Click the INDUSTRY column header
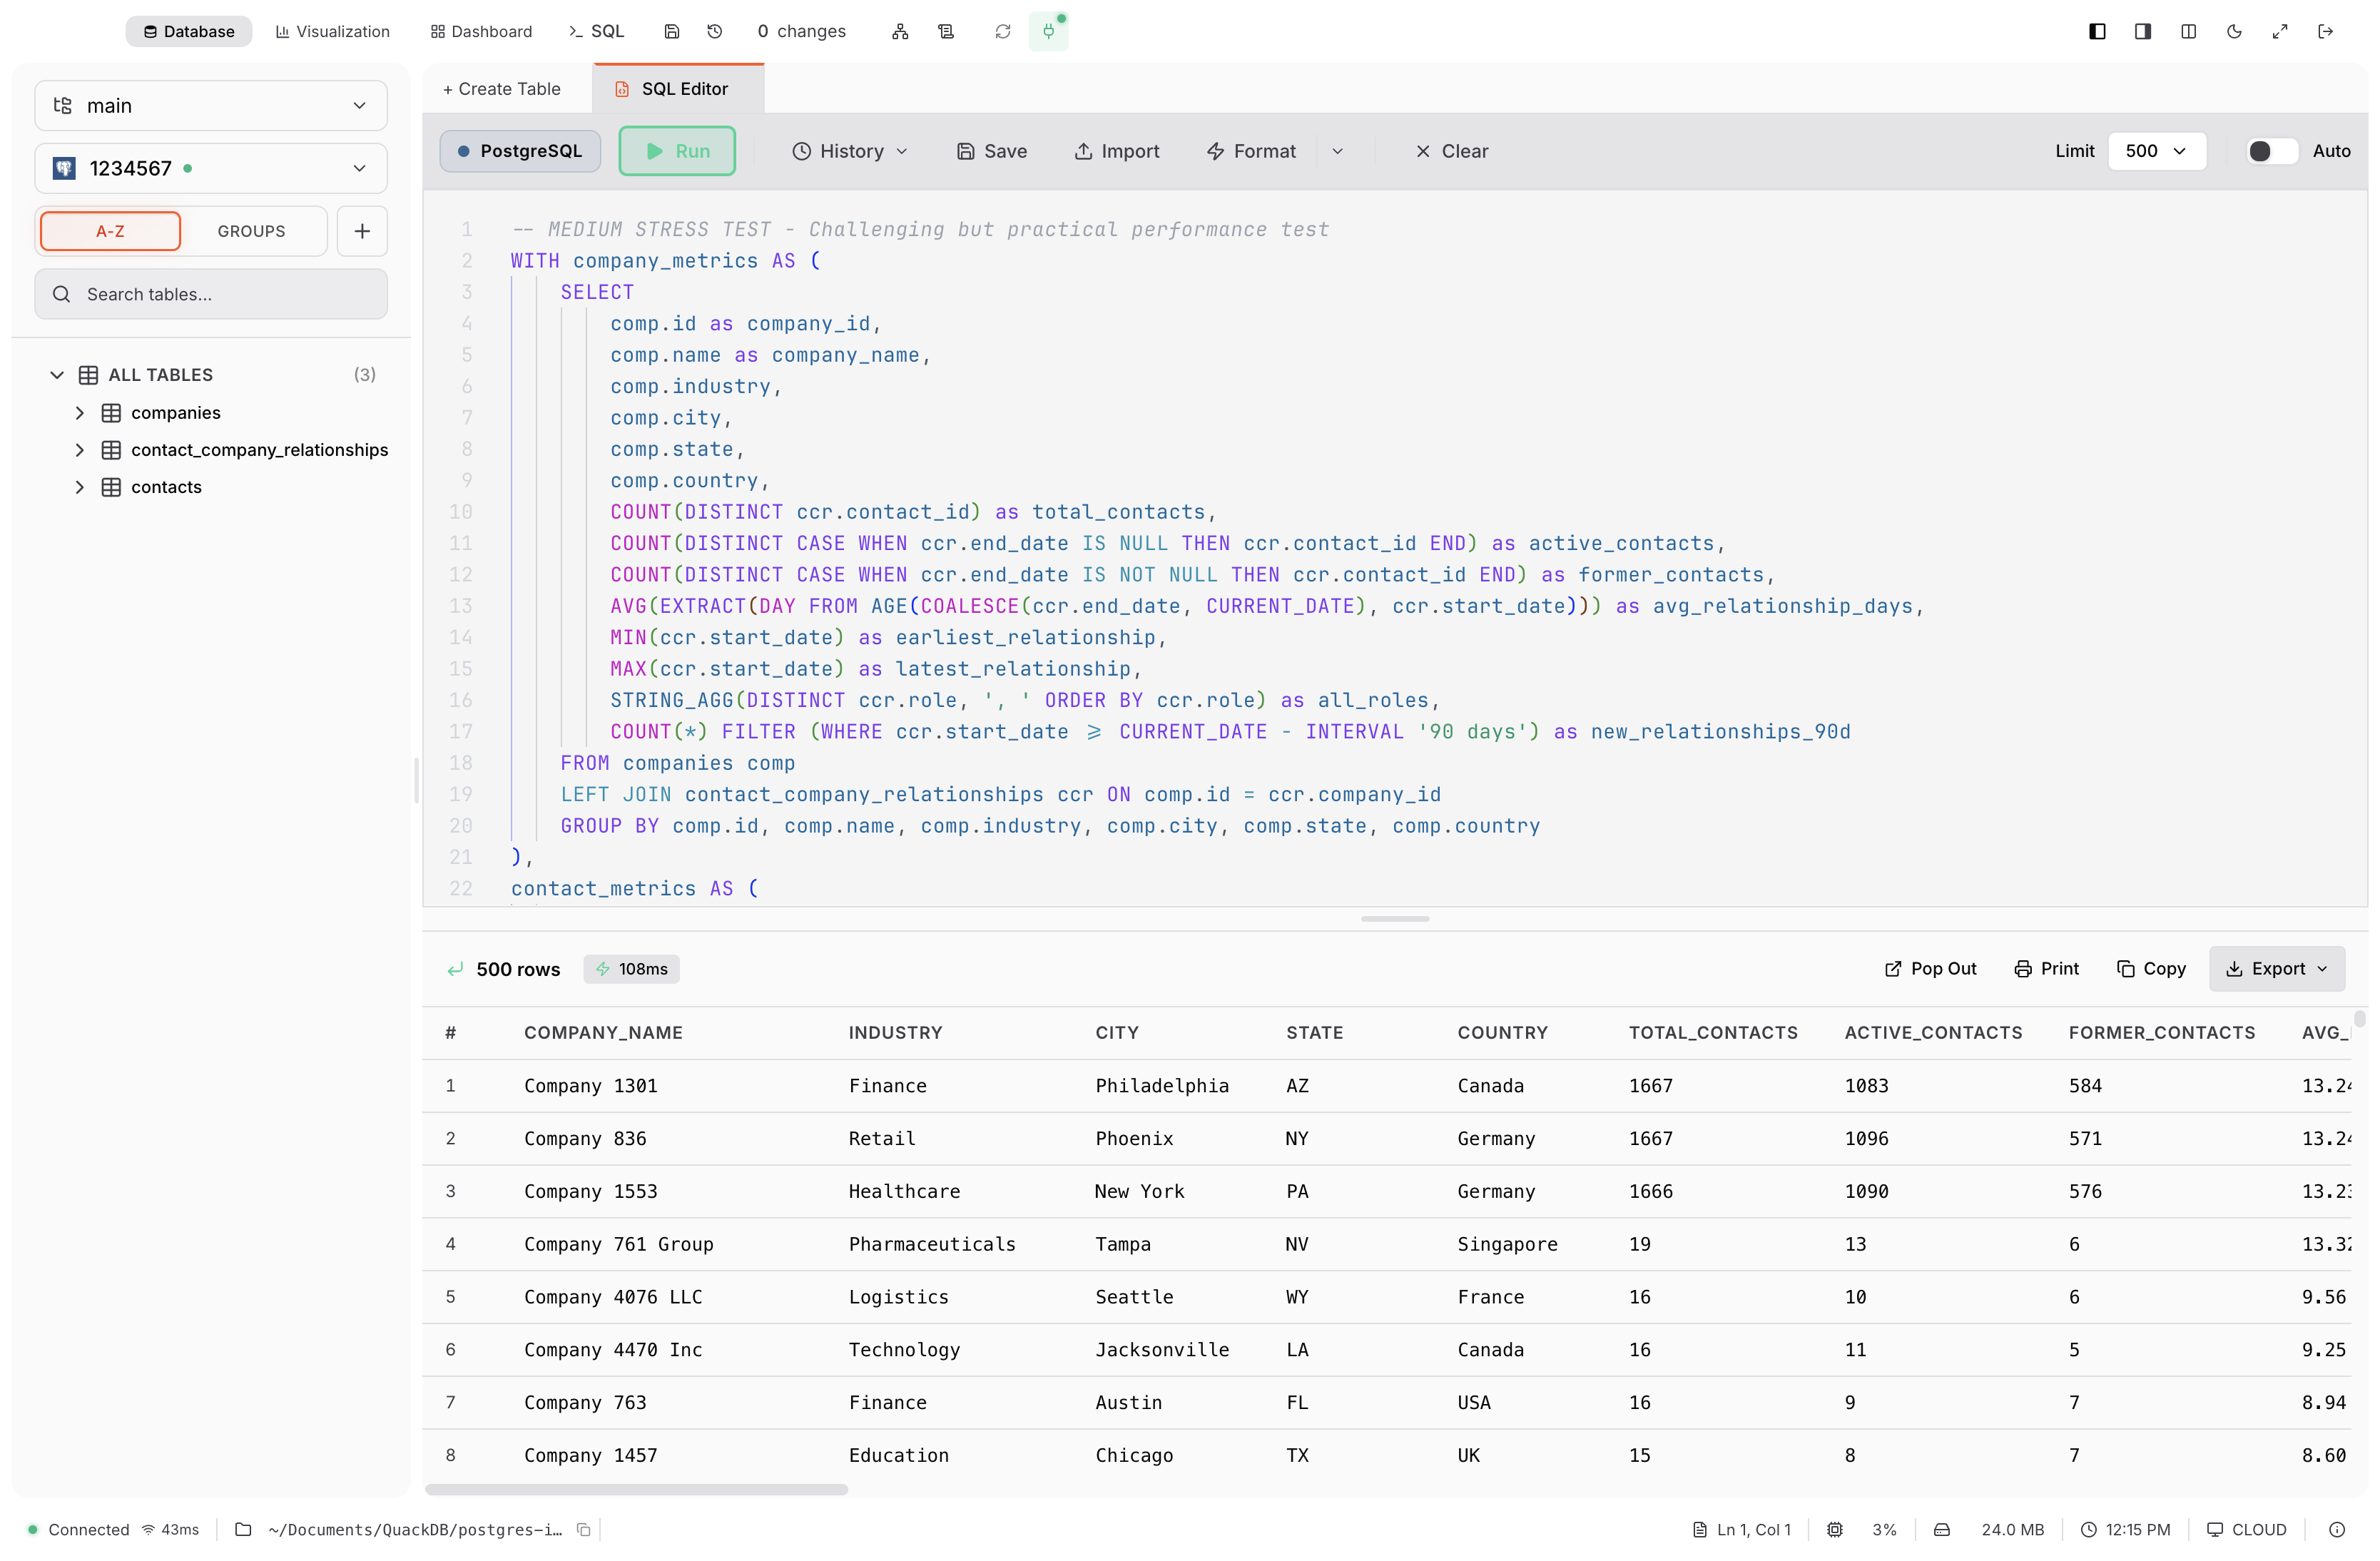 point(895,1032)
